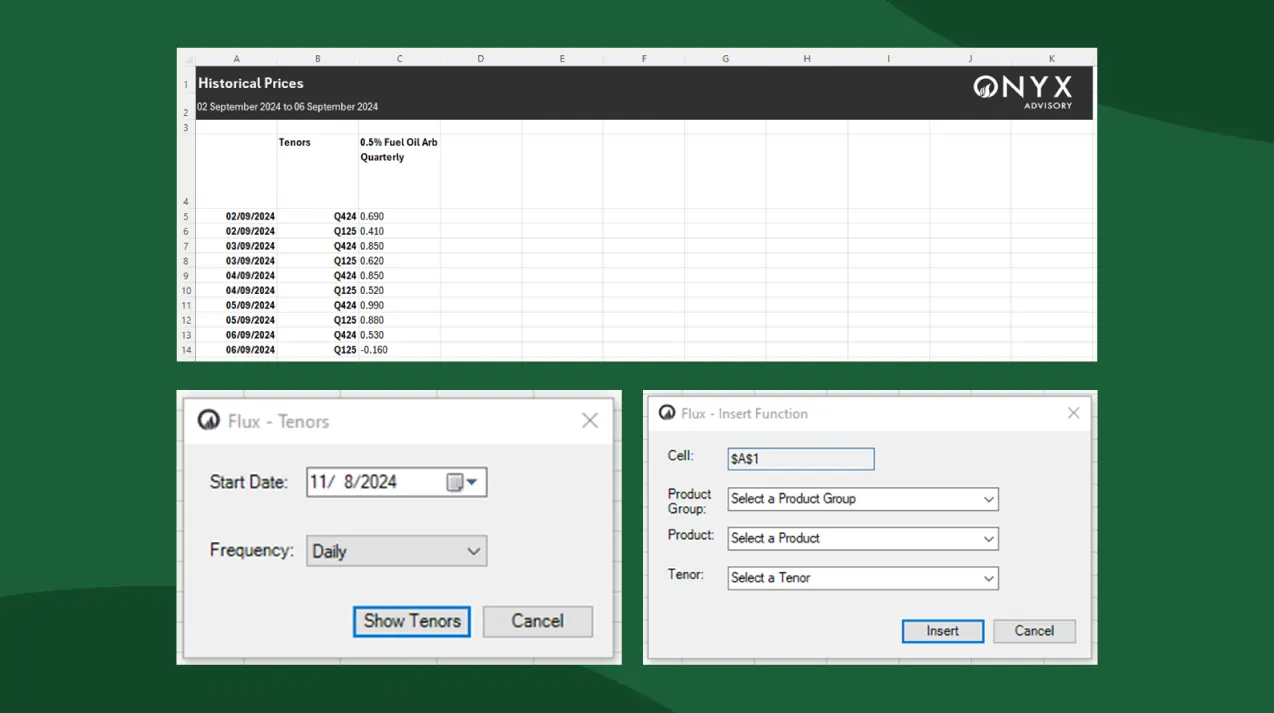1274x713 pixels.
Task: Open the Select a Product dropdown
Action: click(x=988, y=539)
